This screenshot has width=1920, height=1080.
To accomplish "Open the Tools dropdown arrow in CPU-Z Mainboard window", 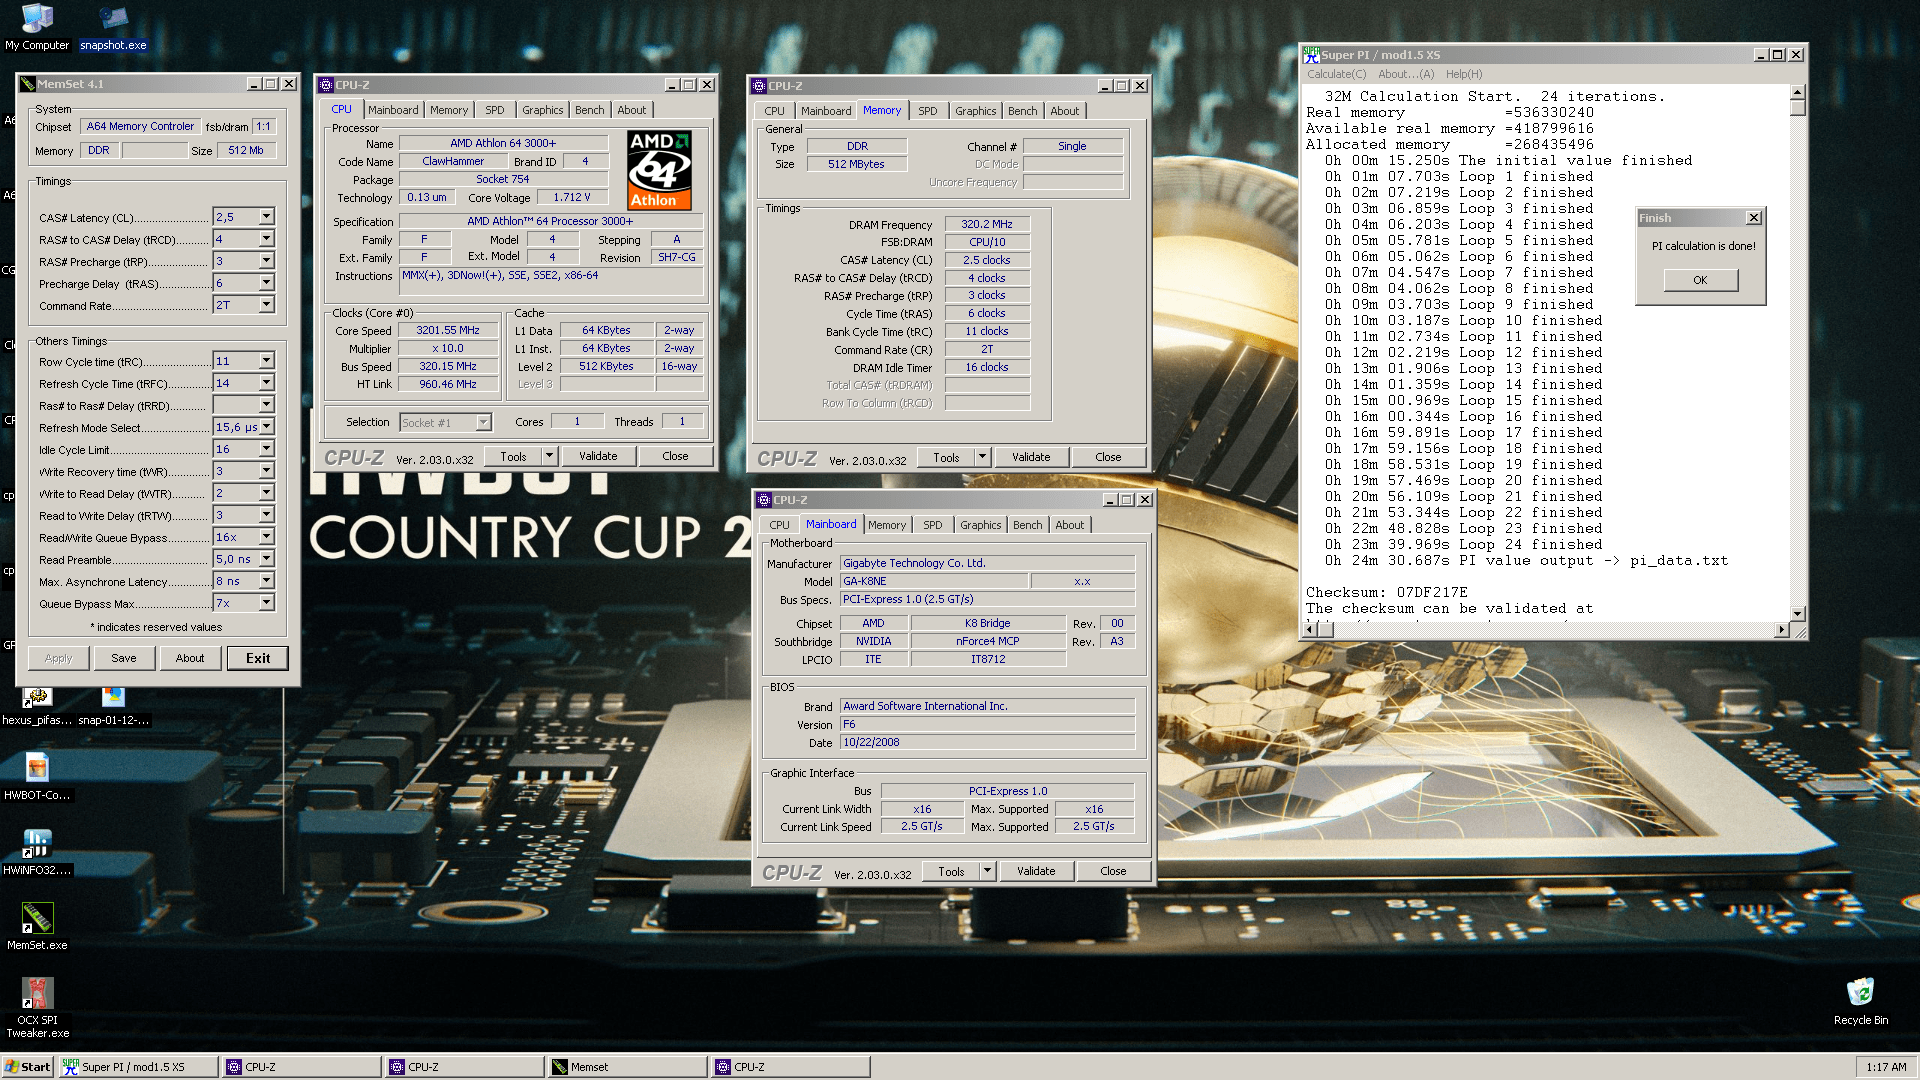I will tap(987, 871).
